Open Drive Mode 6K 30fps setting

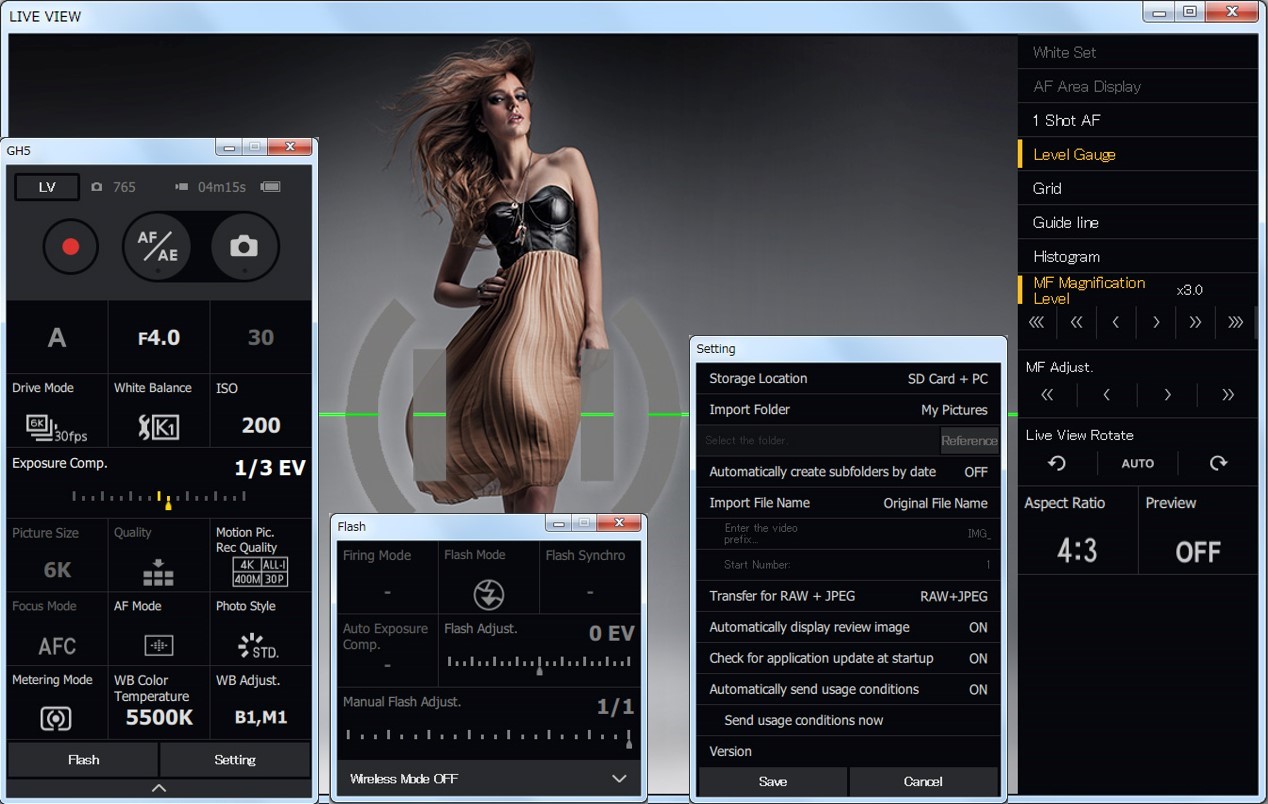56,427
